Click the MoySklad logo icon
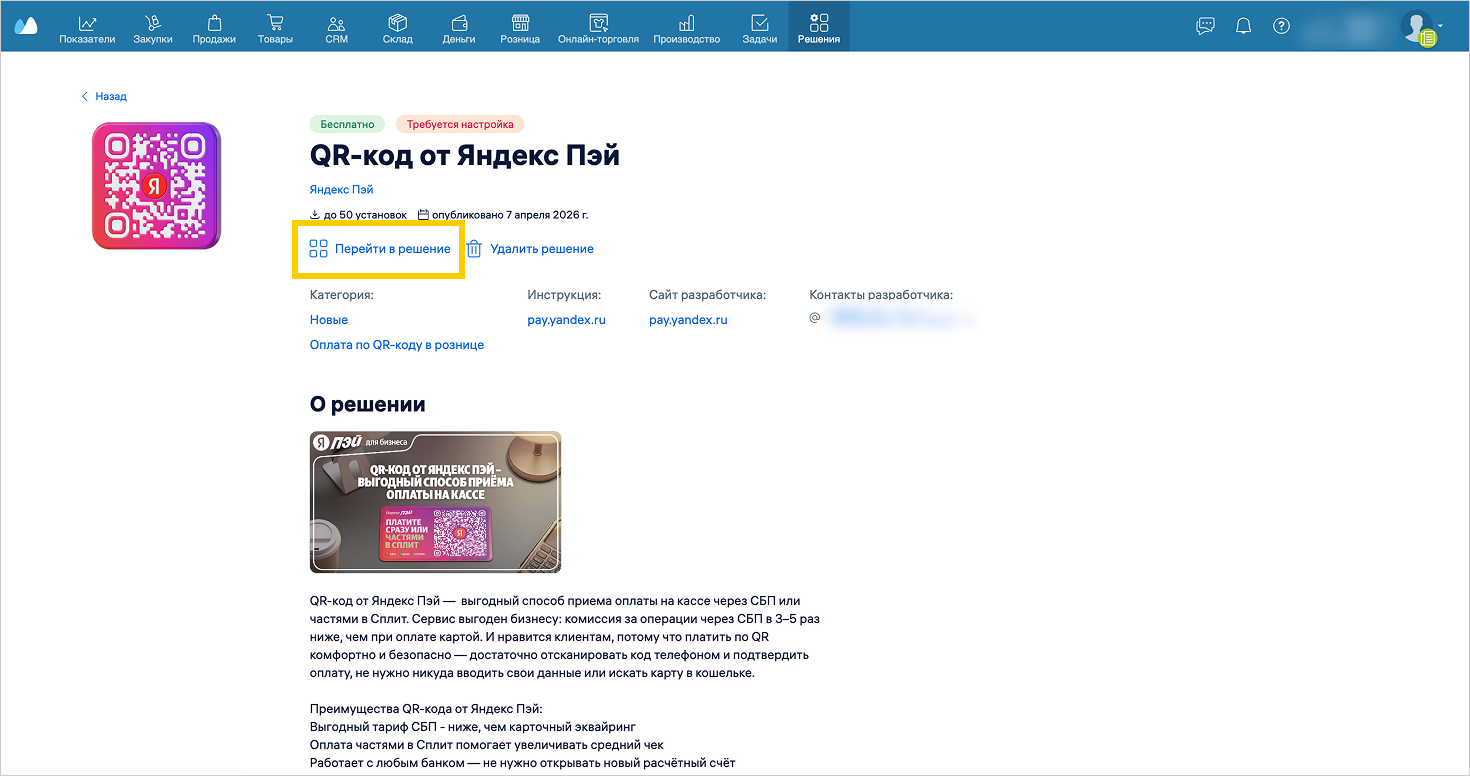Screen dimensions: 1470x776 pos(26,26)
